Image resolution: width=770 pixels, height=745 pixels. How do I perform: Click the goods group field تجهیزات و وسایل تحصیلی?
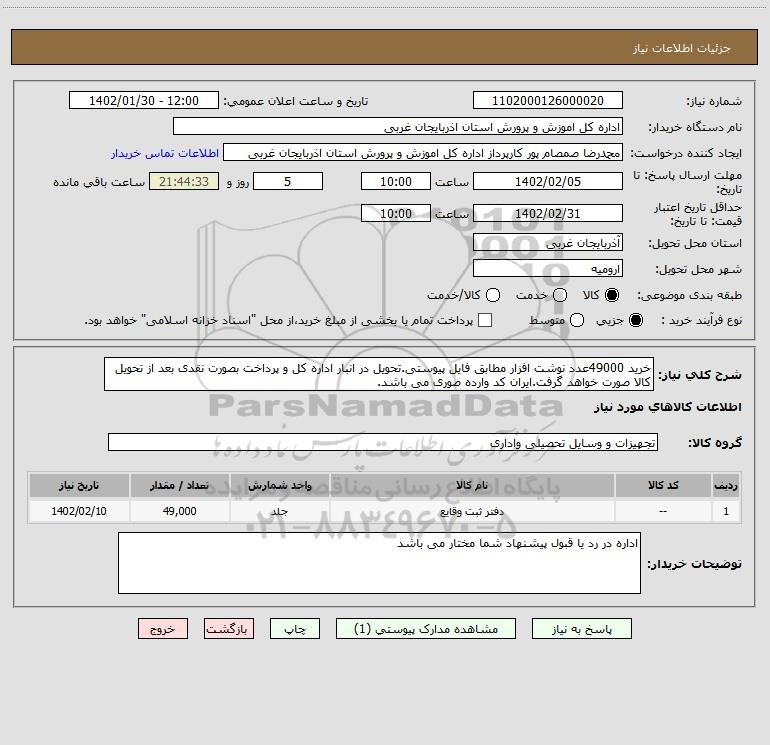(383, 442)
